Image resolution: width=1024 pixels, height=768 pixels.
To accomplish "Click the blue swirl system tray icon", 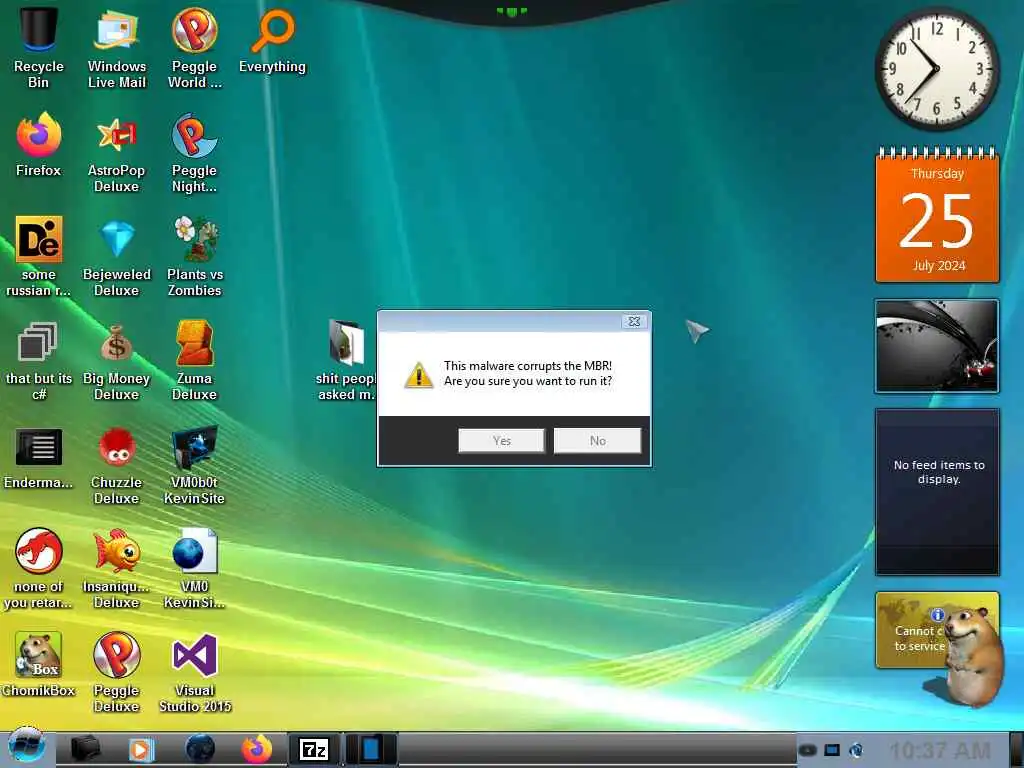I will coord(856,750).
